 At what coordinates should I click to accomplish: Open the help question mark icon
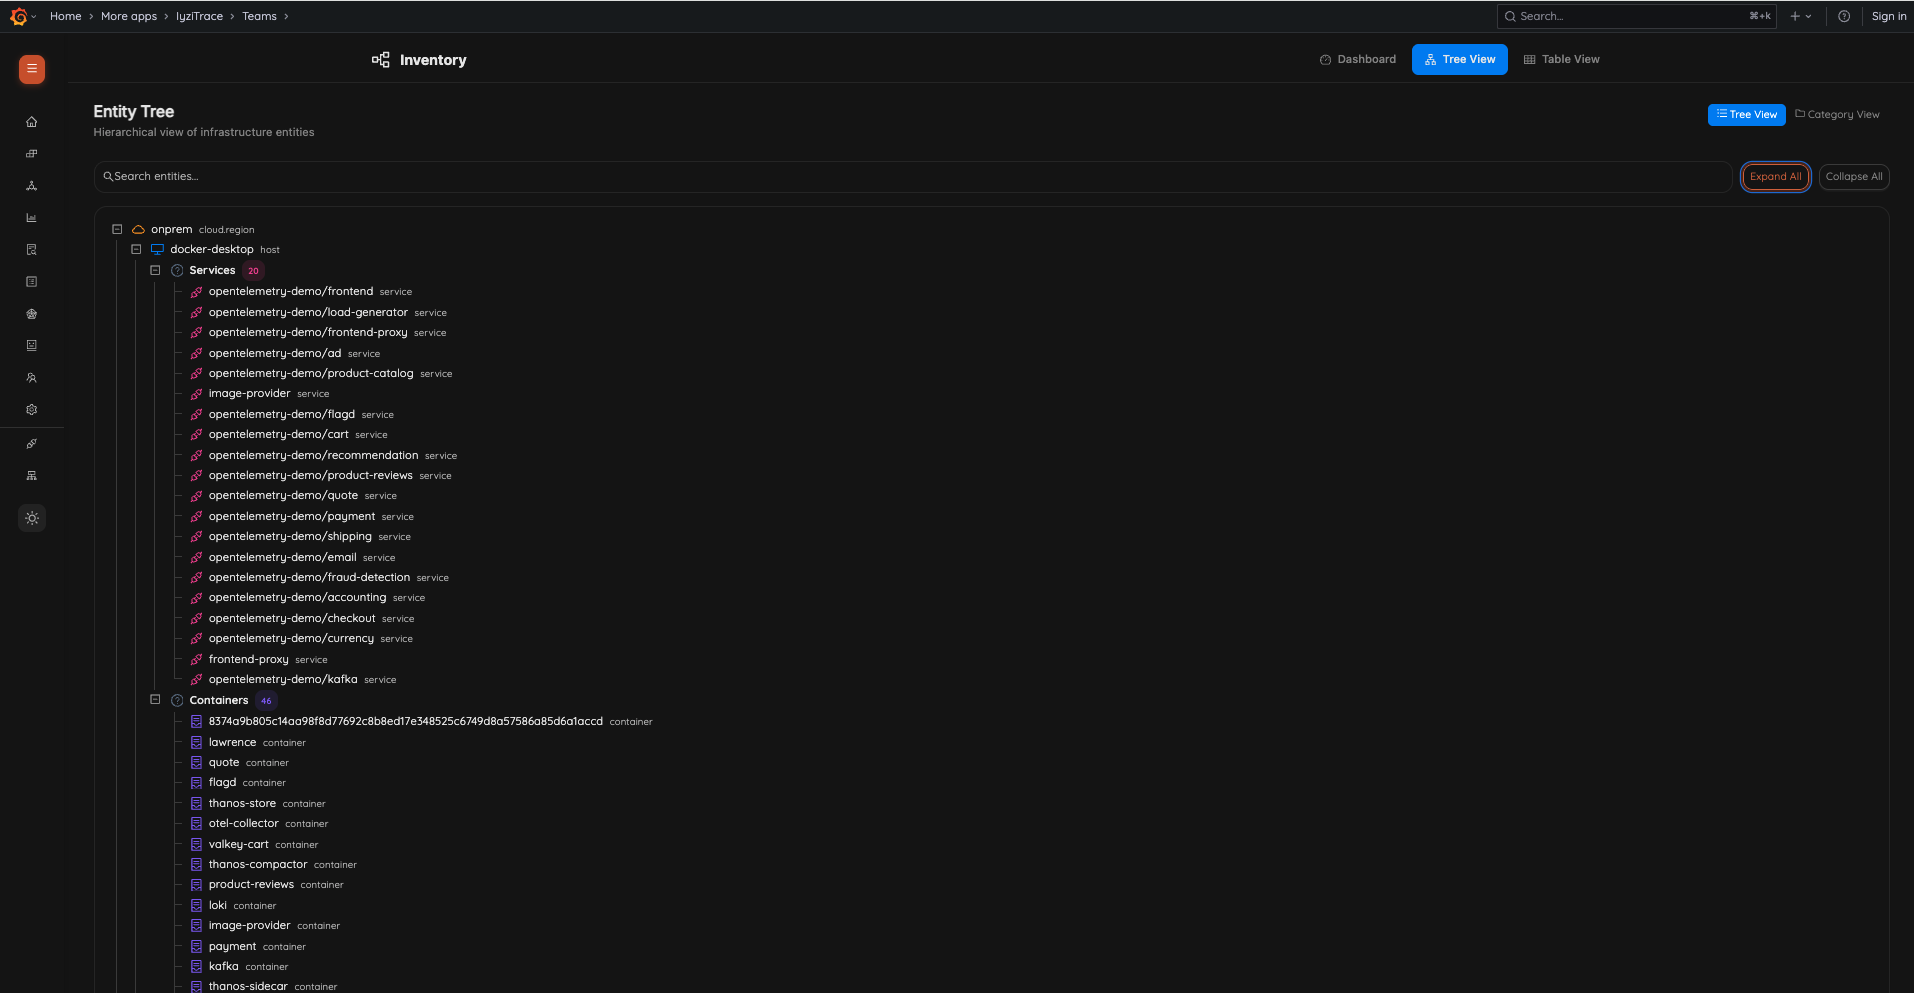pos(1844,16)
